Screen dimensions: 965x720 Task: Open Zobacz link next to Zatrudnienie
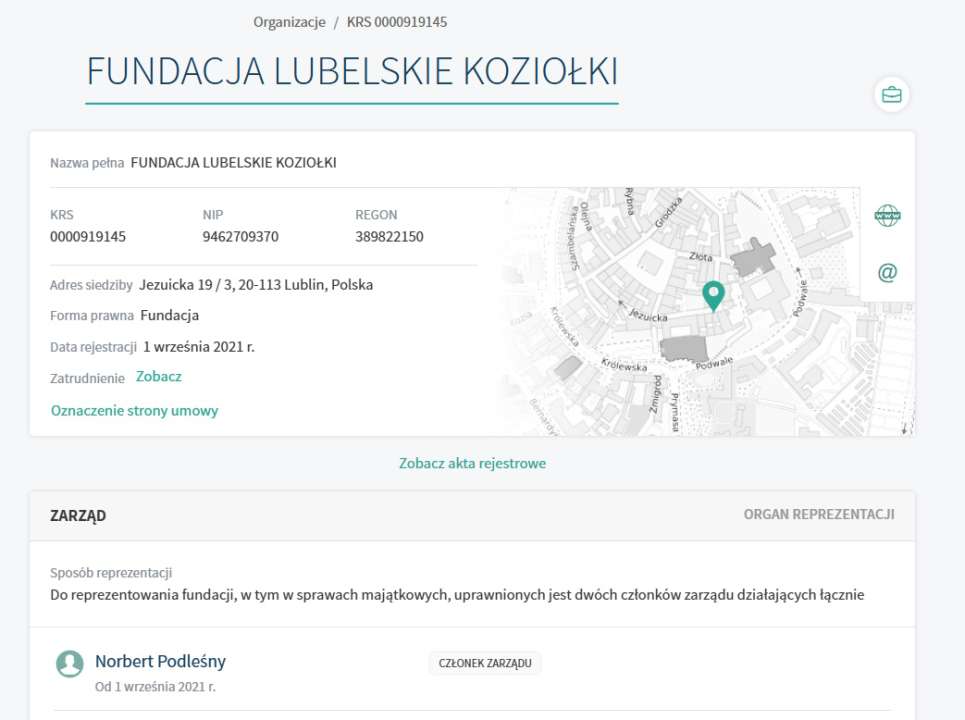pos(158,377)
